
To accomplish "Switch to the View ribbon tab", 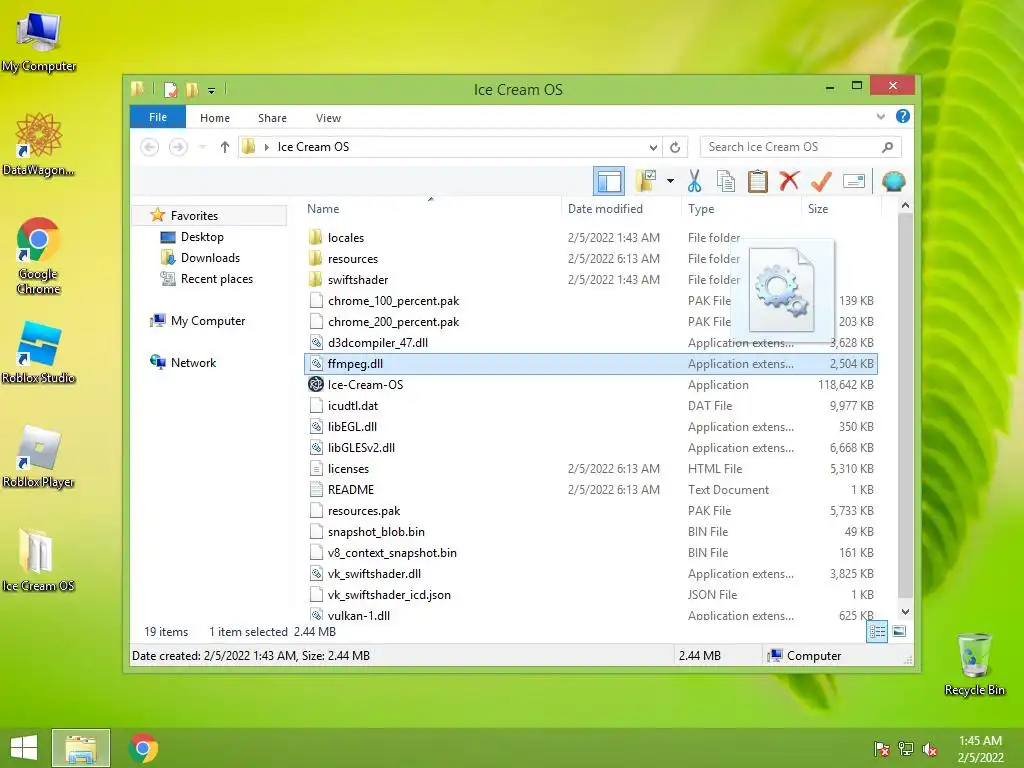I will pos(328,118).
